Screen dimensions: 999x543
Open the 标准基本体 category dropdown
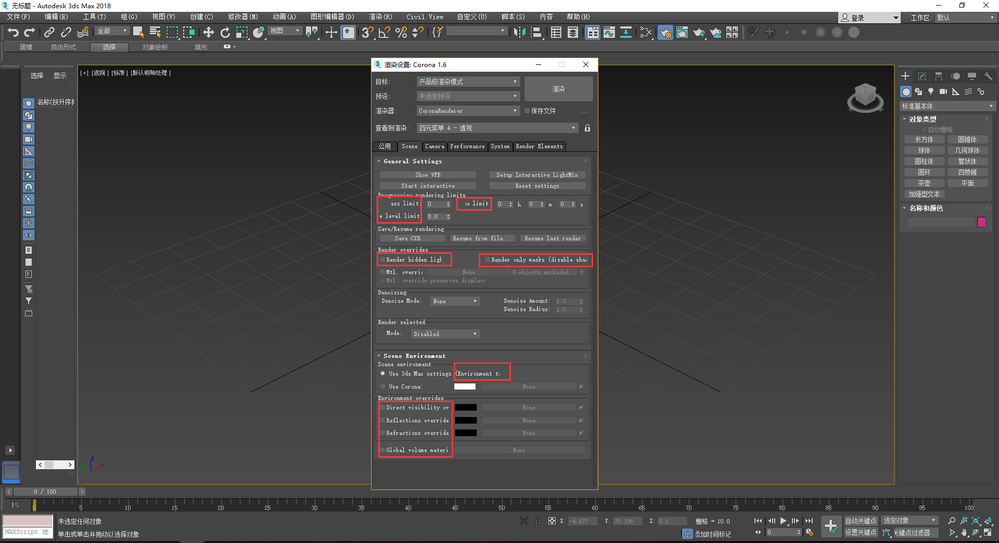pos(947,106)
